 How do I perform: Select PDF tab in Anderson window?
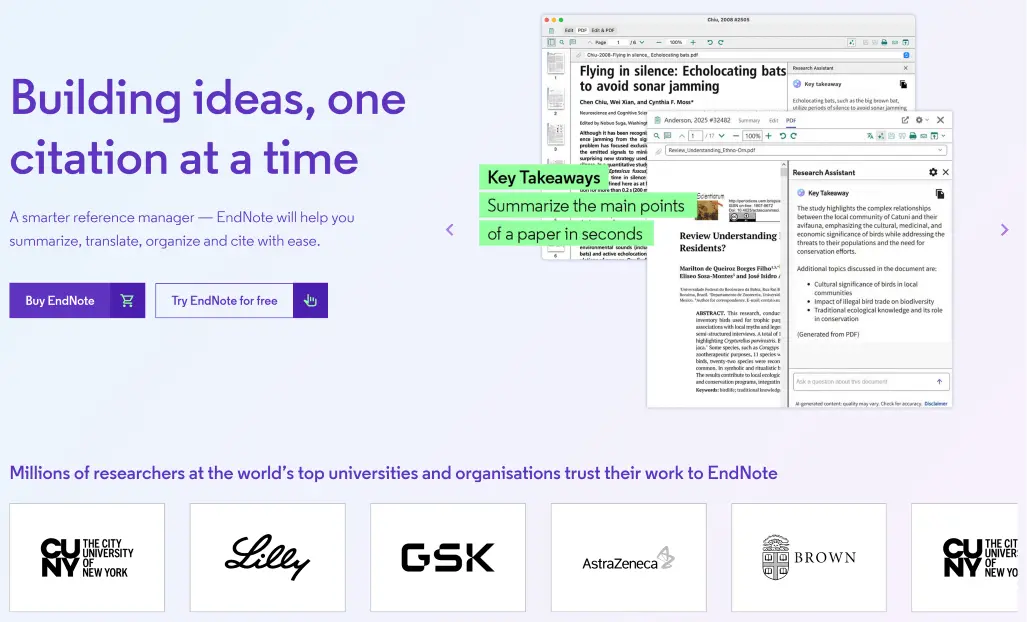point(791,120)
